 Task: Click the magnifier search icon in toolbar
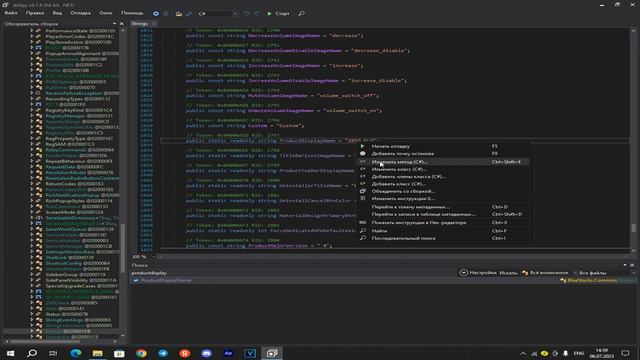coord(302,13)
